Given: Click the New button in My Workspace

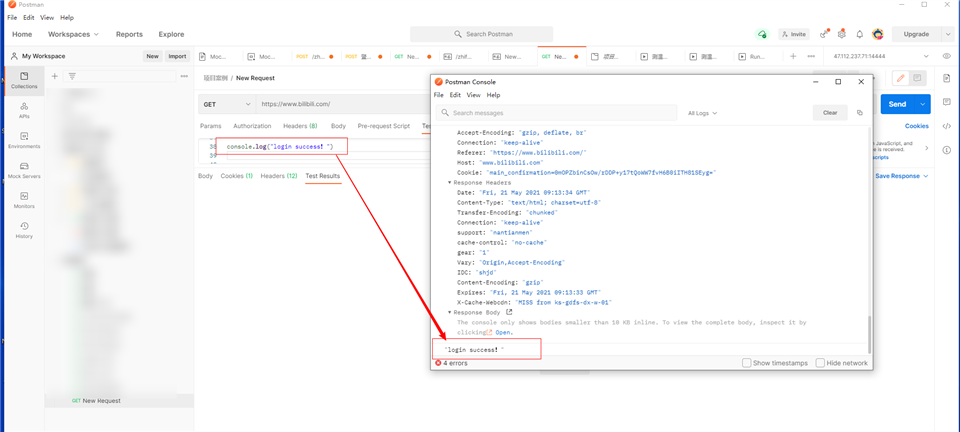Looking at the screenshot, I should pos(152,56).
